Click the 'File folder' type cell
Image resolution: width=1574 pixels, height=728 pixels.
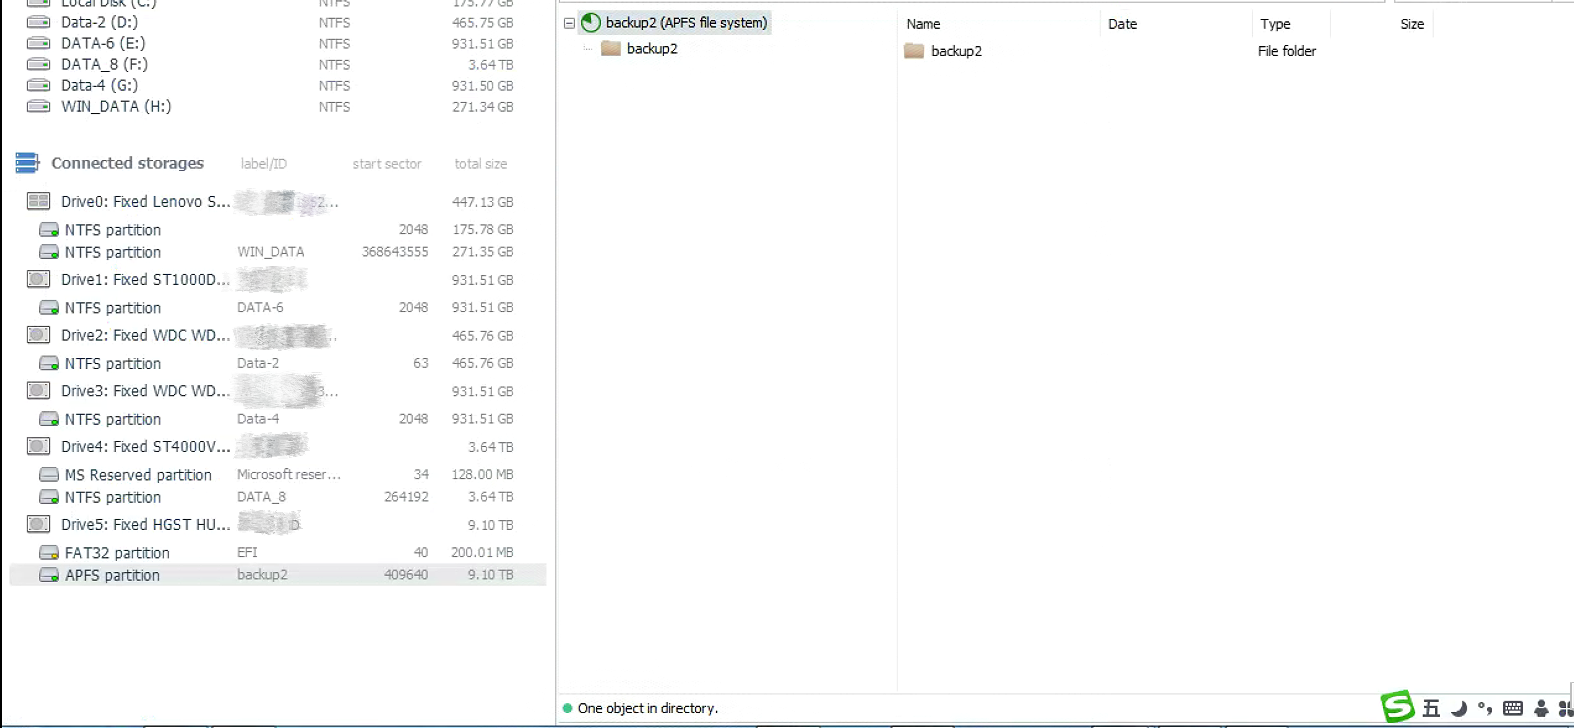[1286, 51]
